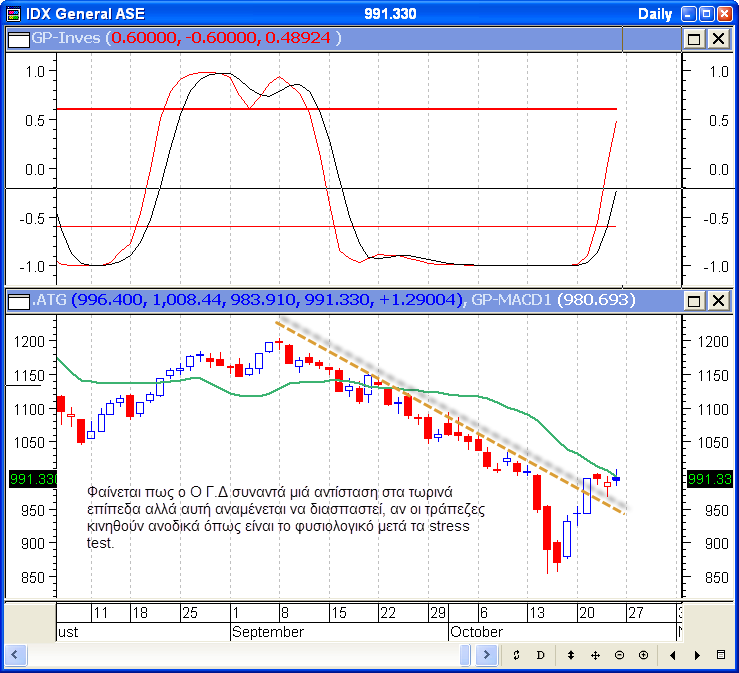Maximize the GP-Inves indicator pane
The image size is (739, 673).
tap(694, 38)
